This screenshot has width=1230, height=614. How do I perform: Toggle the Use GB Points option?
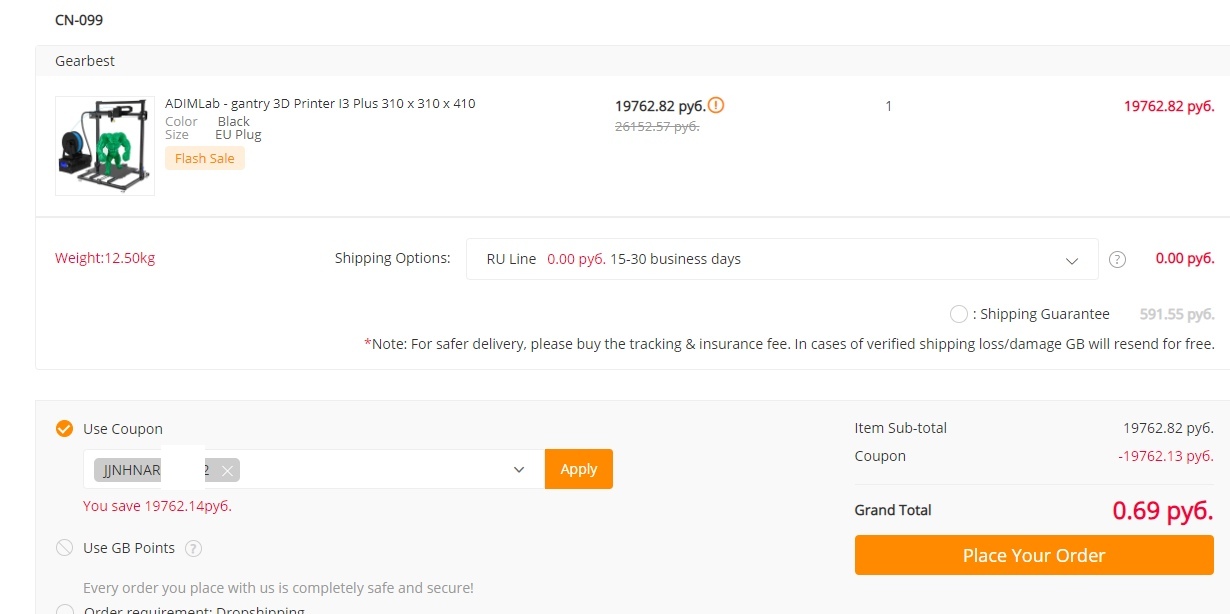pyautogui.click(x=65, y=548)
